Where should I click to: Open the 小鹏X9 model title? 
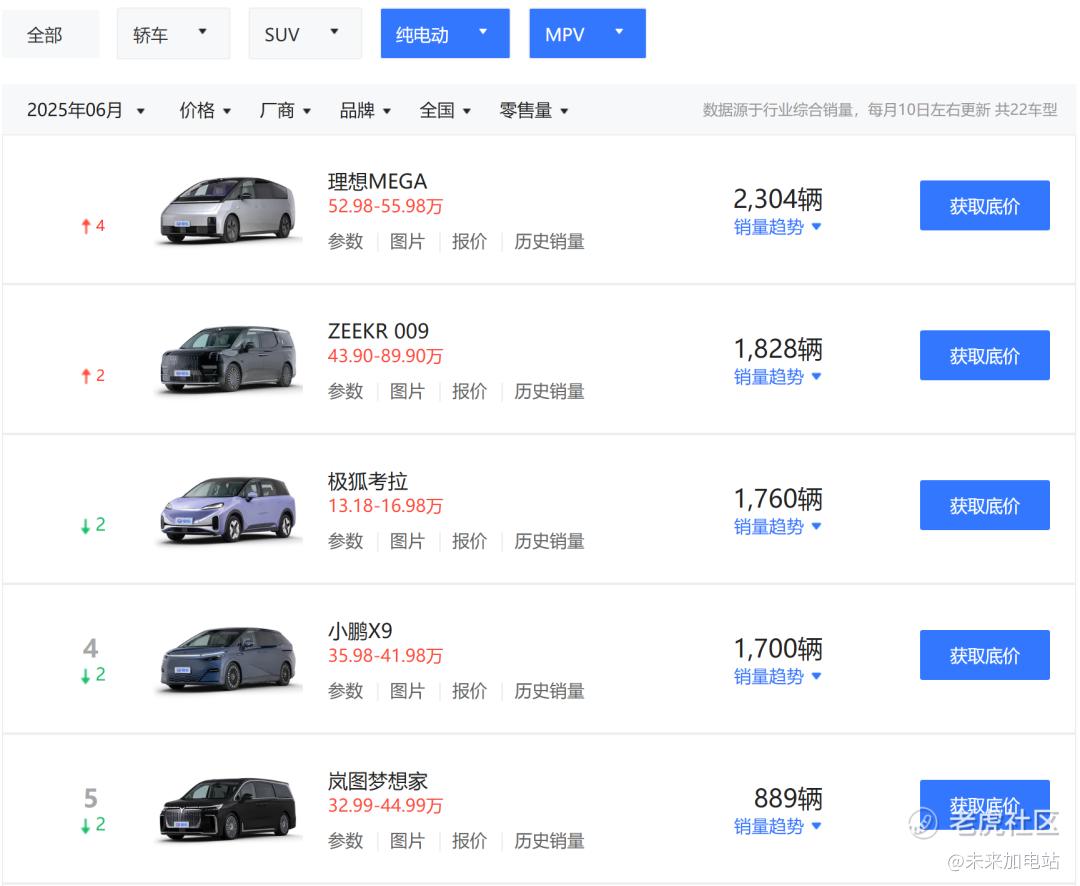pos(360,631)
